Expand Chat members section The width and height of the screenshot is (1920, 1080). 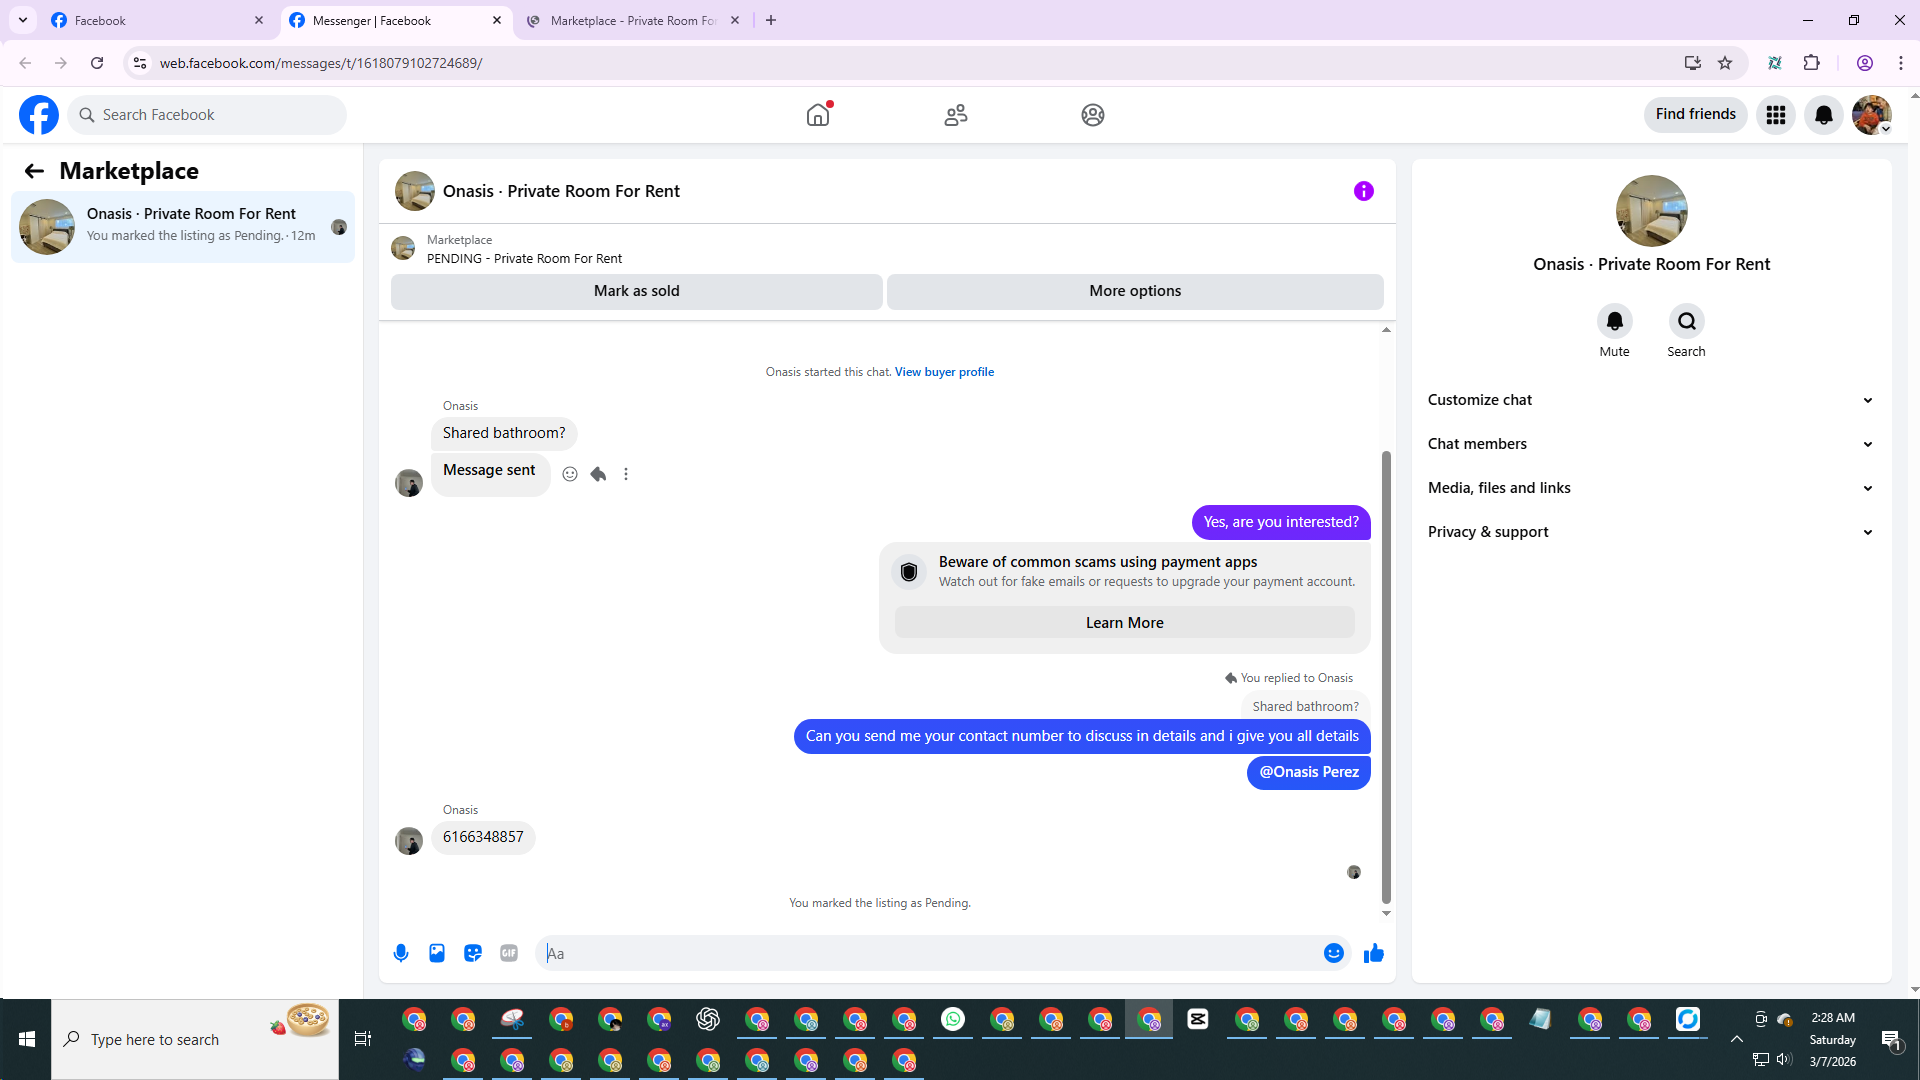pyautogui.click(x=1650, y=444)
